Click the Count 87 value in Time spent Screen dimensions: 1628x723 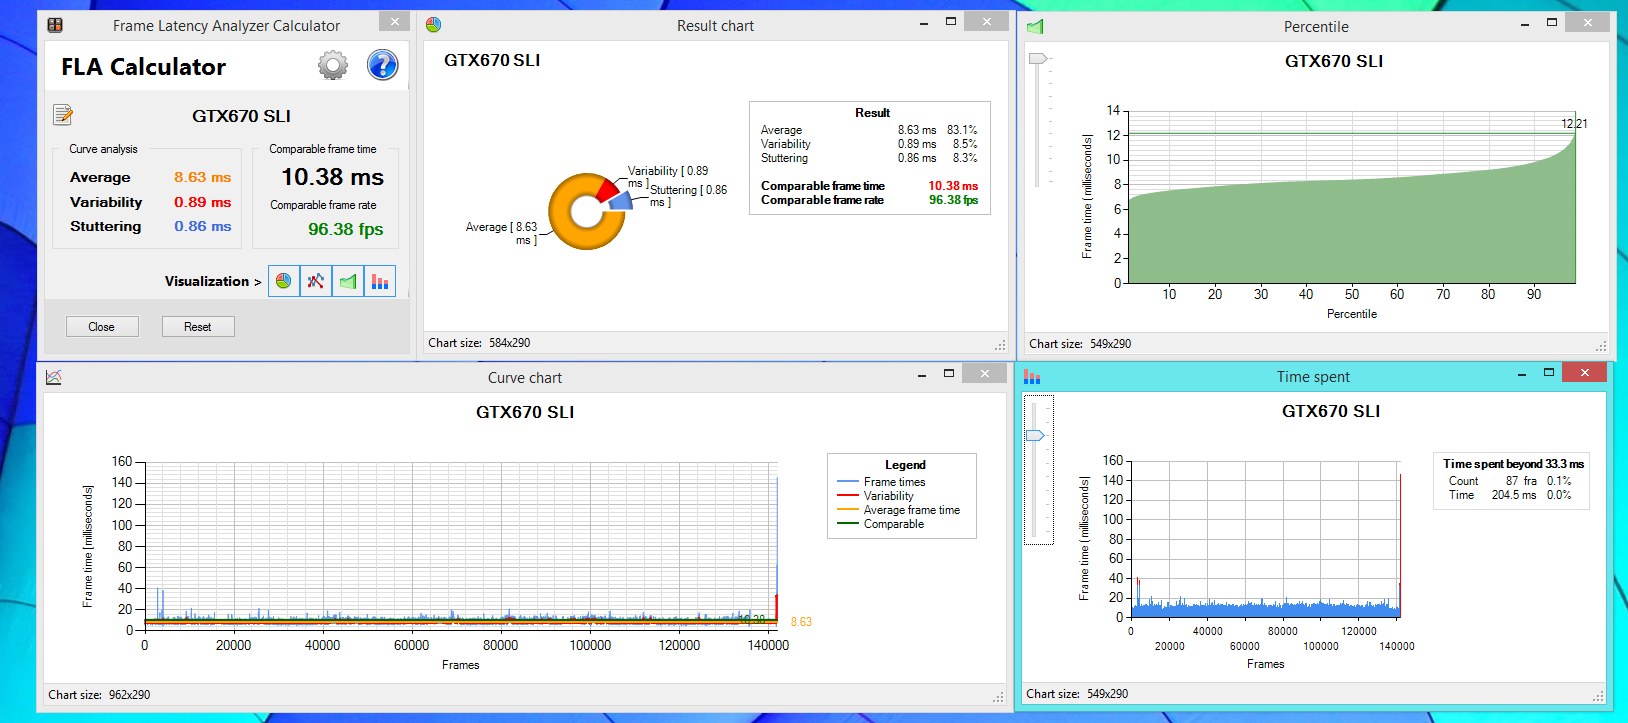pyautogui.click(x=1512, y=481)
